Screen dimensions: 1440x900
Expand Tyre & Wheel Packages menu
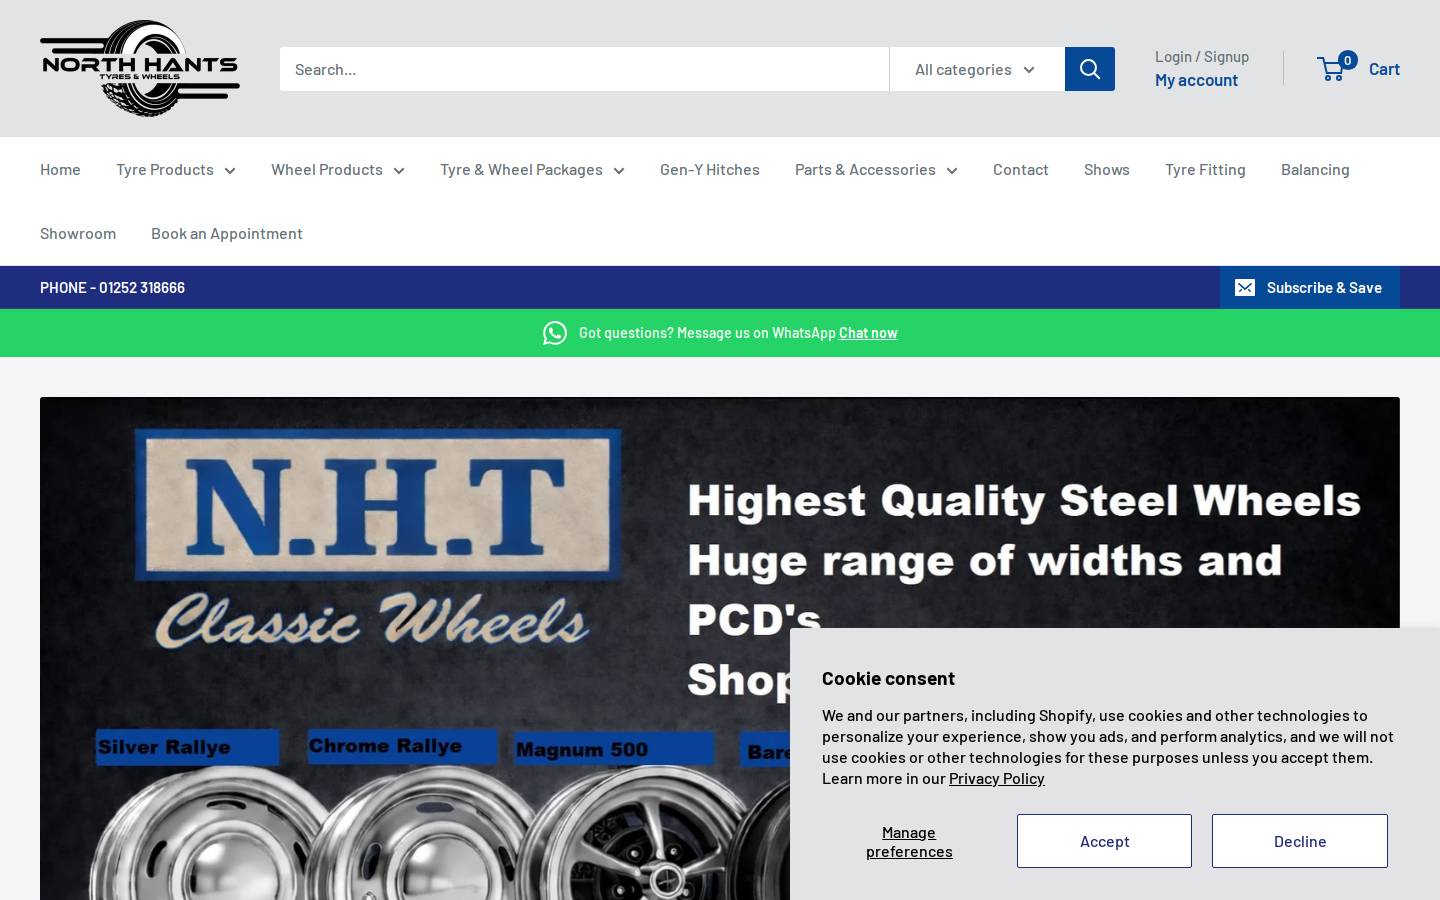[532, 169]
